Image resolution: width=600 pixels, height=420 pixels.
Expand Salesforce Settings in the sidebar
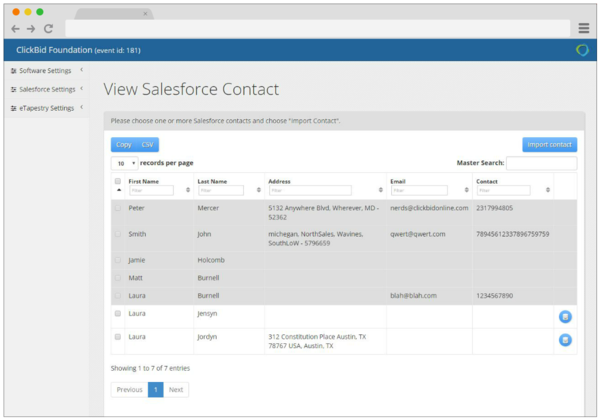click(x=45, y=89)
